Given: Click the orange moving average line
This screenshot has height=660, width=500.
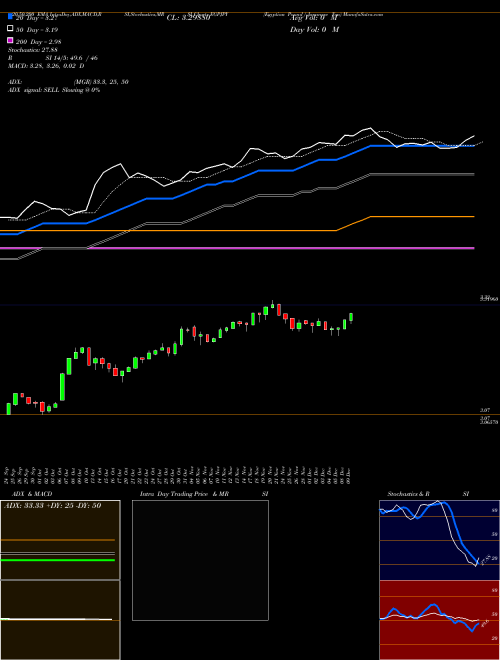Looking at the screenshot, I should (237, 224).
